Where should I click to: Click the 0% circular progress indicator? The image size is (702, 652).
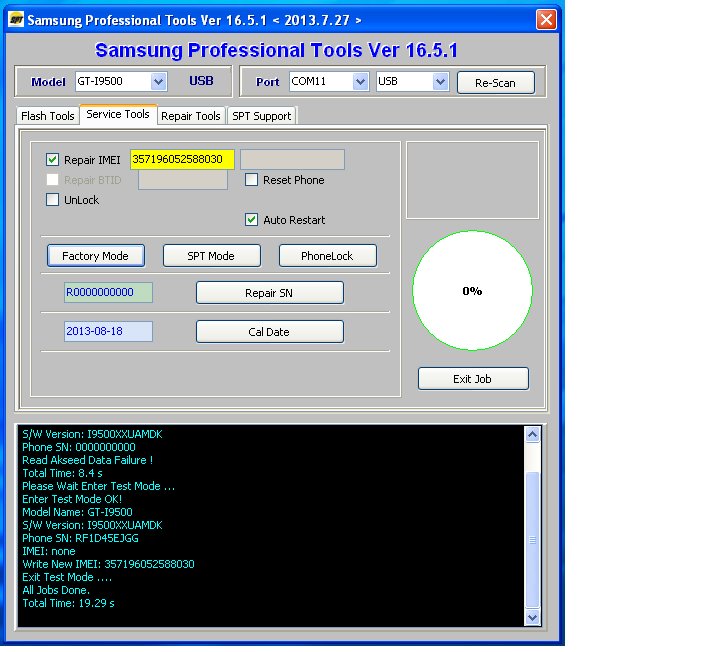click(472, 291)
